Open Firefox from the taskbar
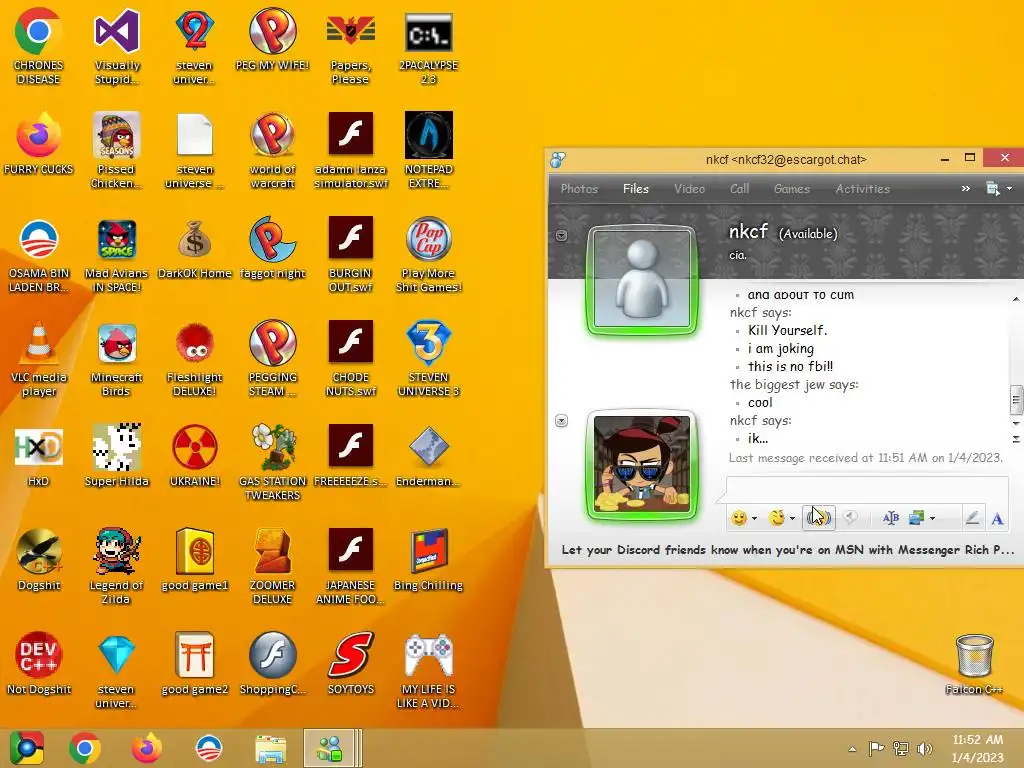This screenshot has width=1024, height=768. pos(147,748)
